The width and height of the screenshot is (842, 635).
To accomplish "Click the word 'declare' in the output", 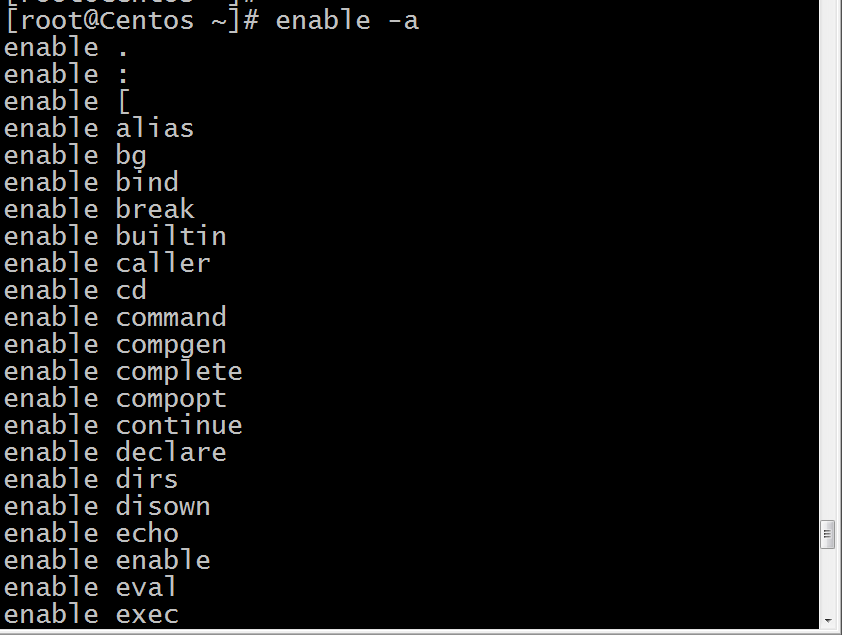I will click(171, 452).
